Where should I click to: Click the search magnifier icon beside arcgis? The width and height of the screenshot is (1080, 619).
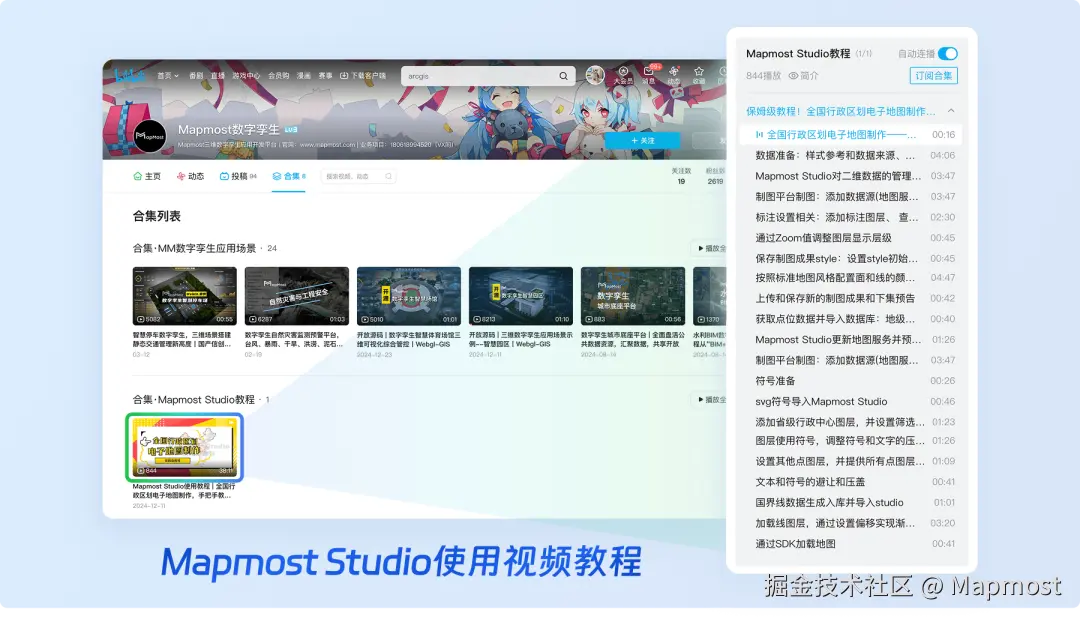[x=563, y=76]
